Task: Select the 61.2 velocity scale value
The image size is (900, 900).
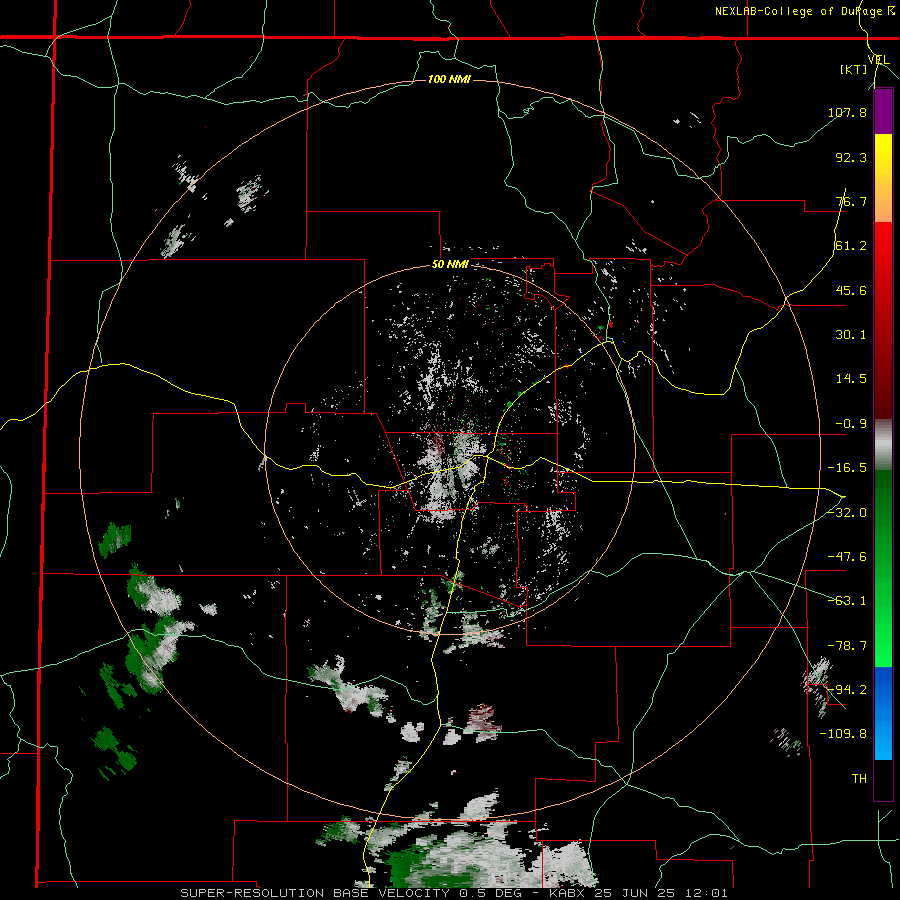Action: pyautogui.click(x=851, y=246)
